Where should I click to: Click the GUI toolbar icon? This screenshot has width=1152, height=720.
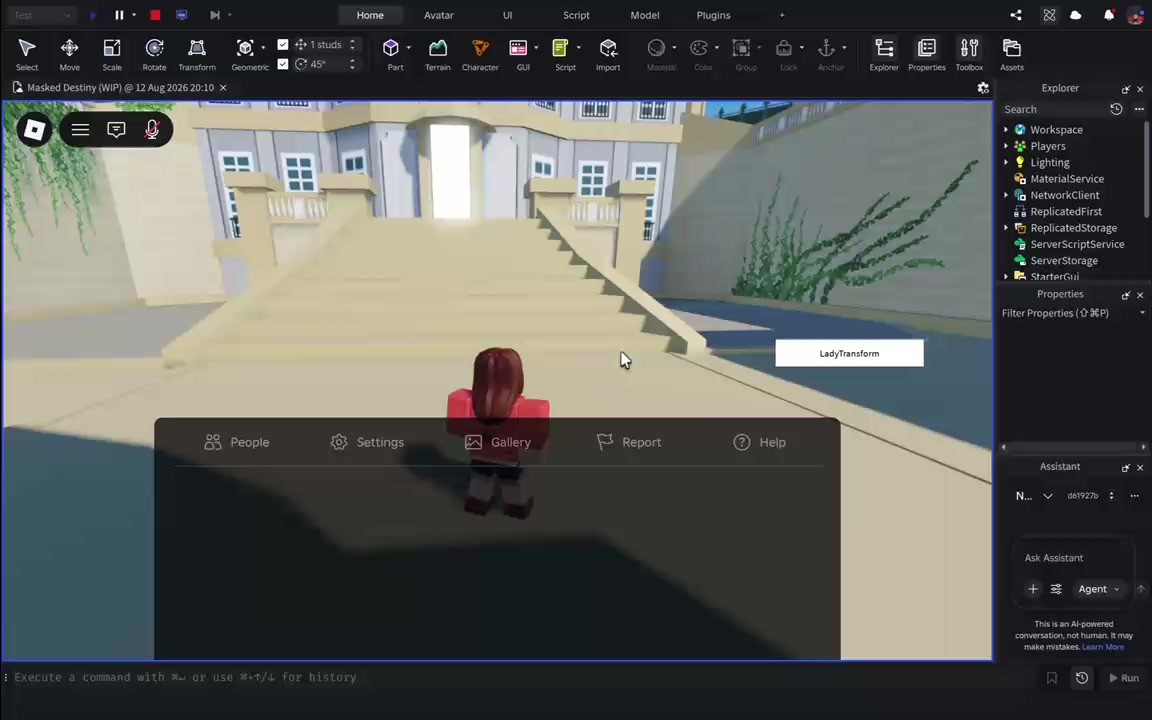point(518,48)
